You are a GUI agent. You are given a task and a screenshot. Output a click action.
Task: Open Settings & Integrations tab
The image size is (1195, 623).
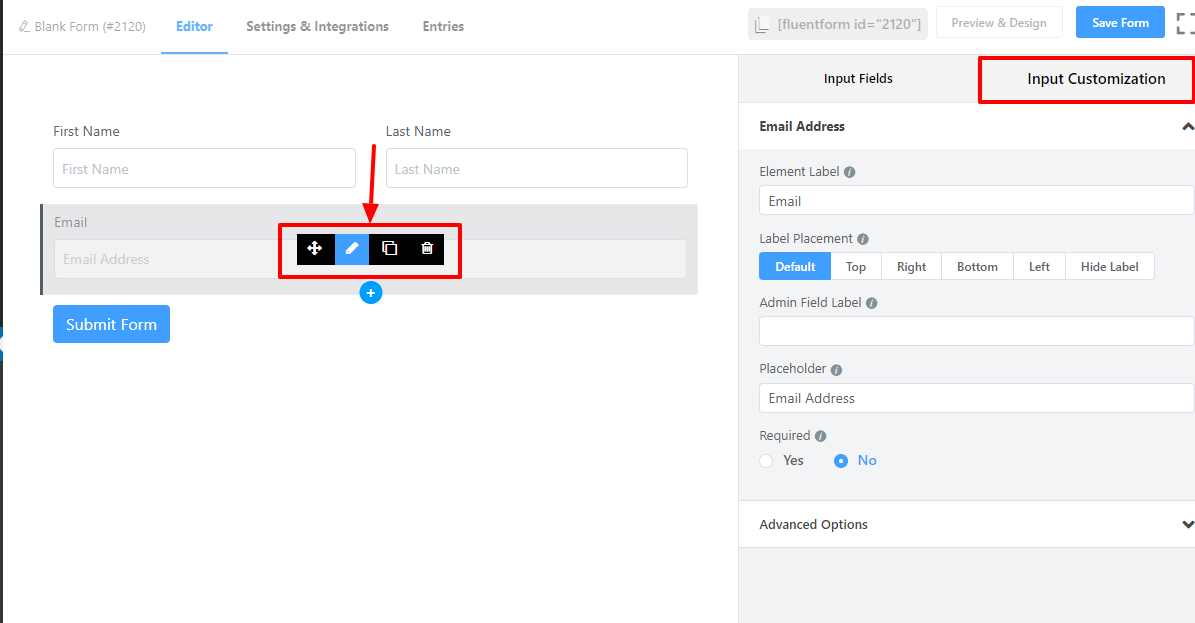point(317,27)
